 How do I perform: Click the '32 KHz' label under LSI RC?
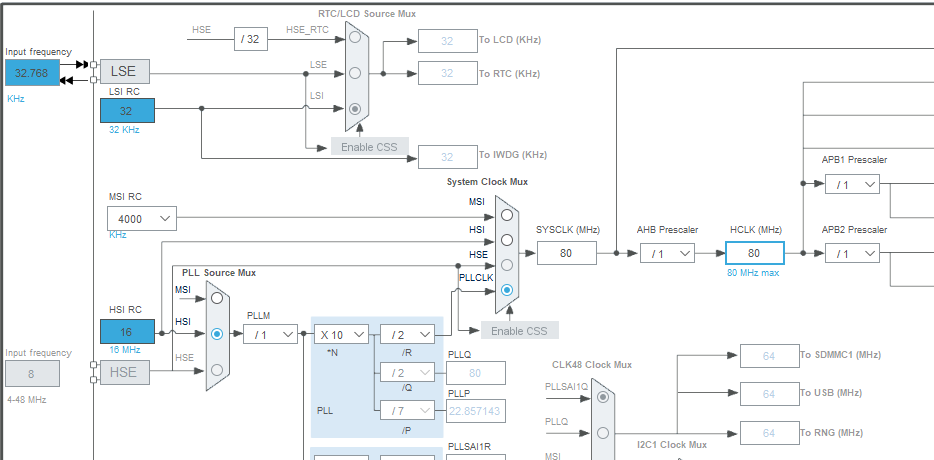point(124,129)
